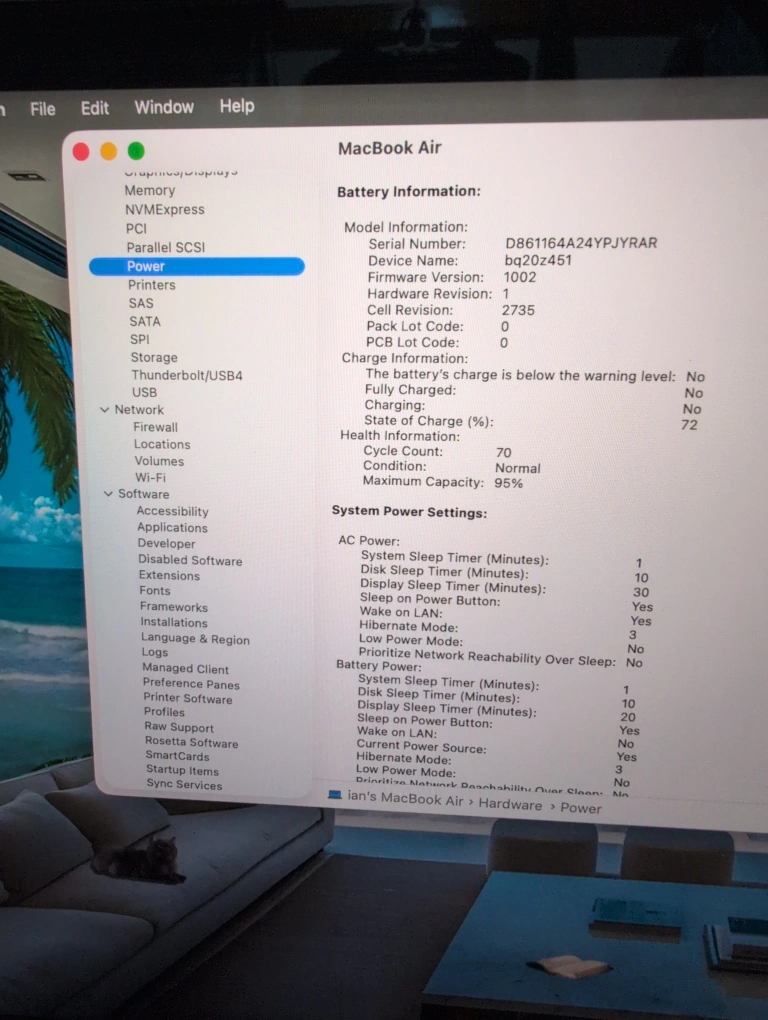Click the Battery Information heading
The width and height of the screenshot is (768, 1020).
coord(408,191)
